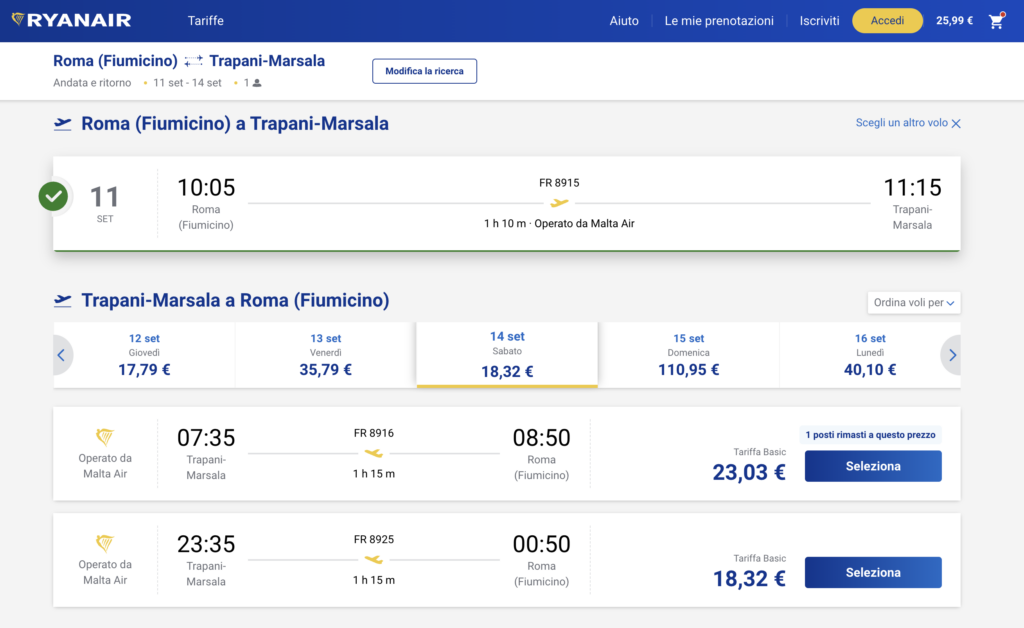Click the harp logo on the 07:35 flight
This screenshot has width=1024, height=628.
point(104,436)
